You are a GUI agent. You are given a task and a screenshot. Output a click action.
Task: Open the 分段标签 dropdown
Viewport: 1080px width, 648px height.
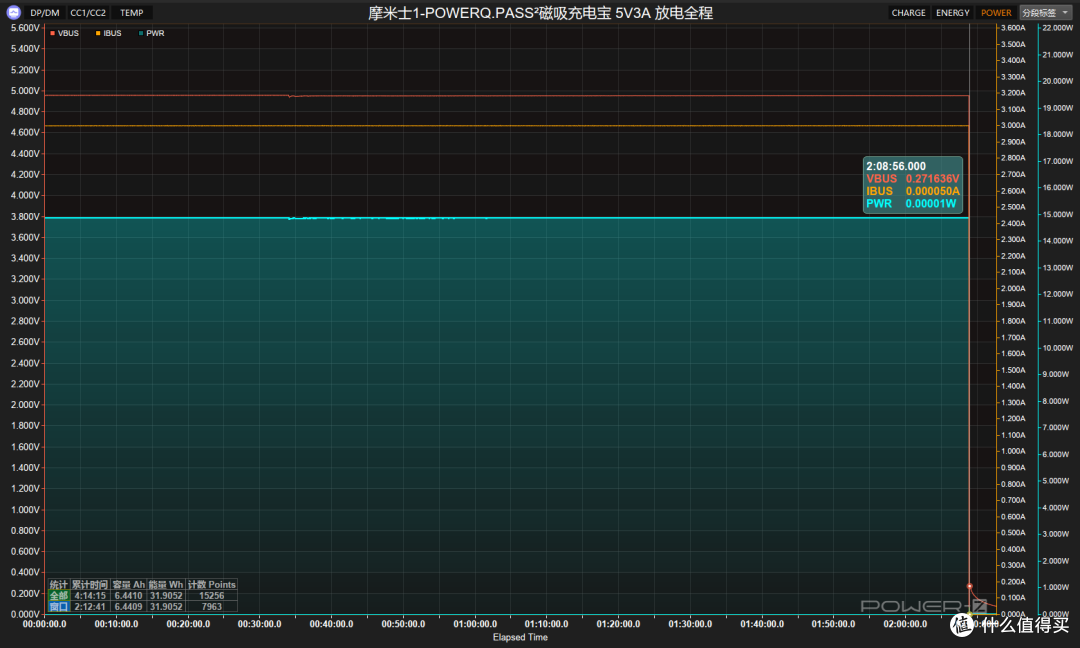tap(1046, 12)
